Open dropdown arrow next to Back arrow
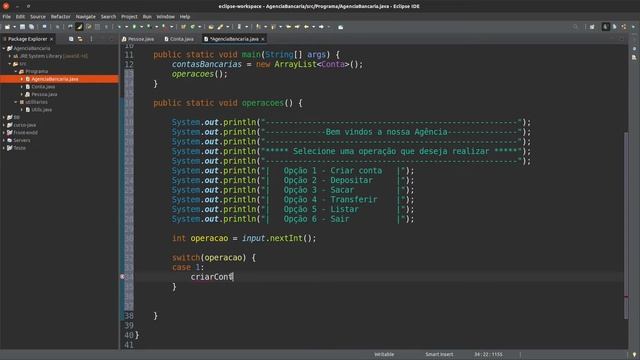 tap(313, 27)
